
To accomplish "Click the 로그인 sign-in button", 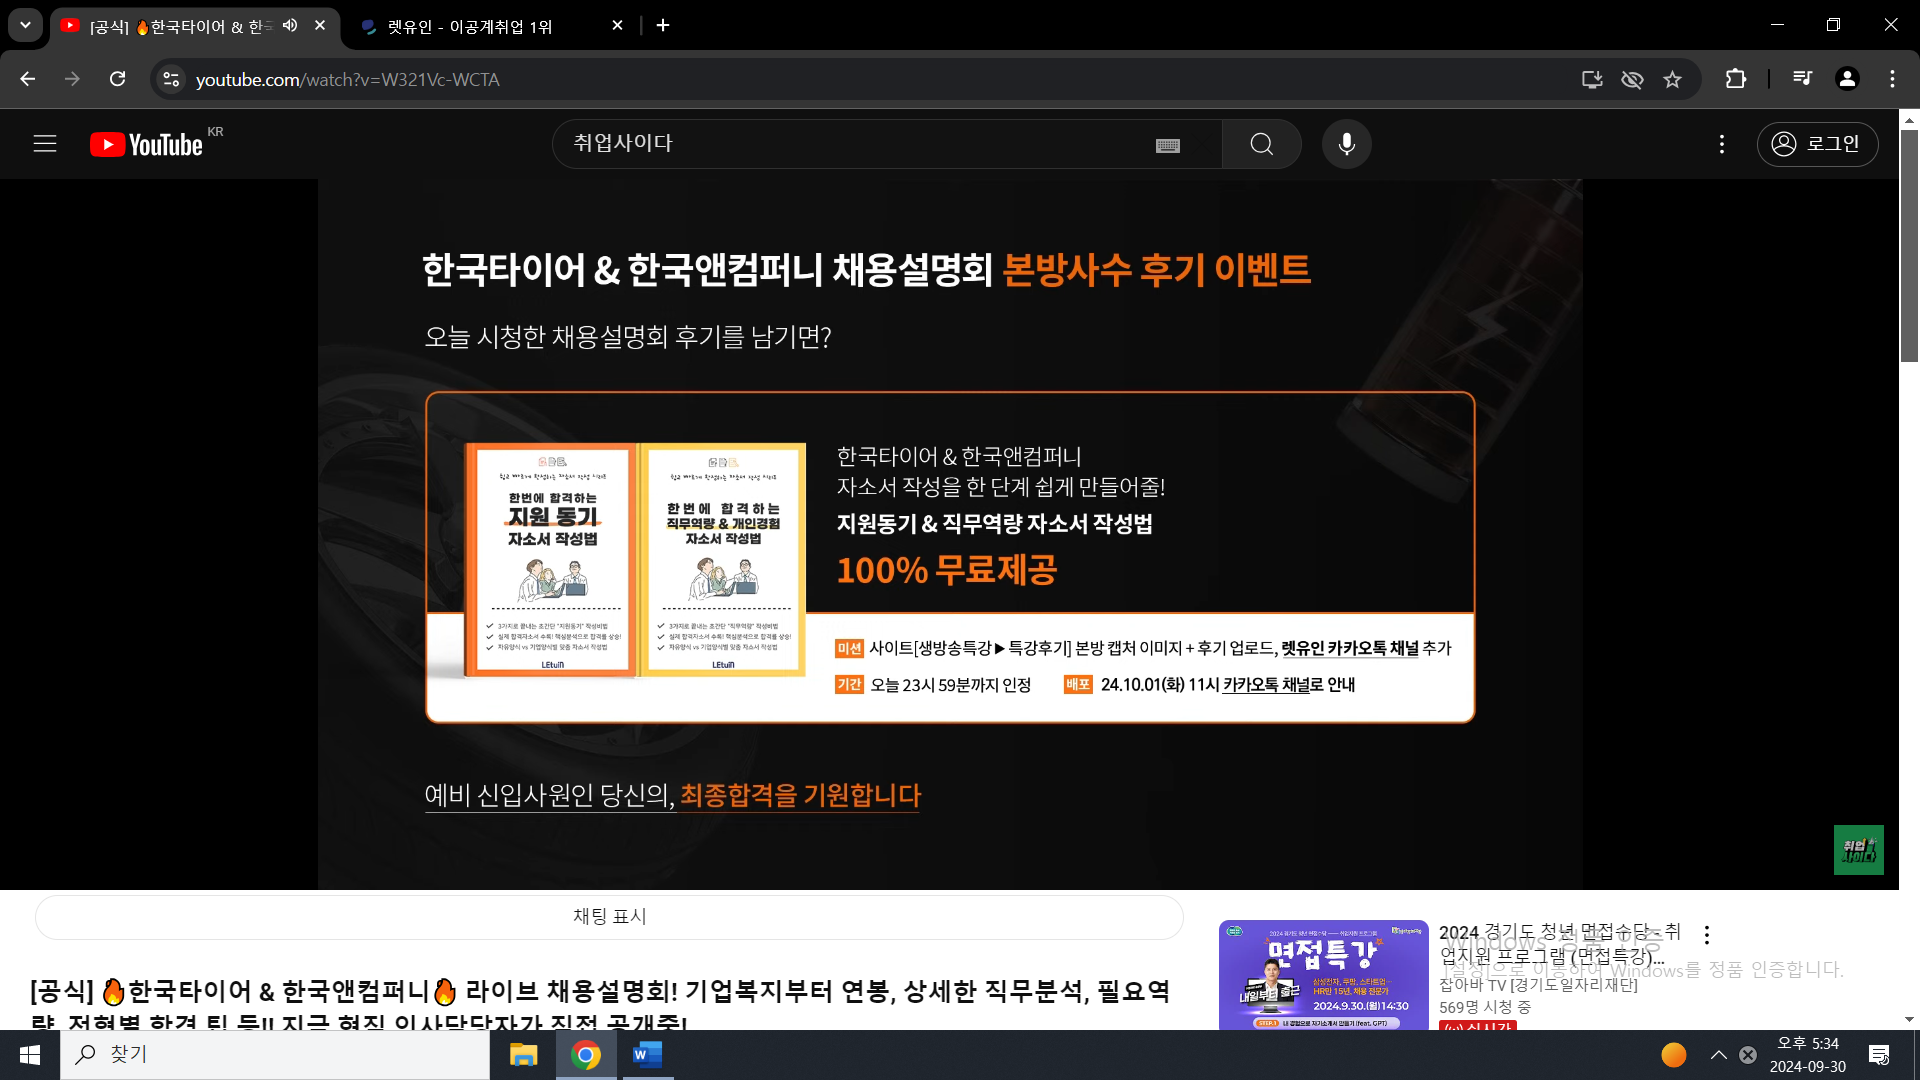I will pyautogui.click(x=1816, y=144).
